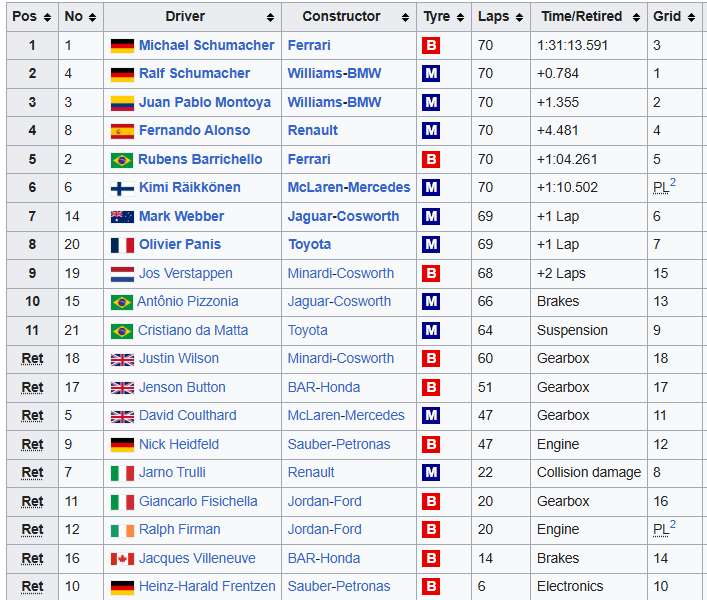Sort table by Tyre column arrows
This screenshot has height=600, width=707.
pyautogui.click(x=460, y=17)
